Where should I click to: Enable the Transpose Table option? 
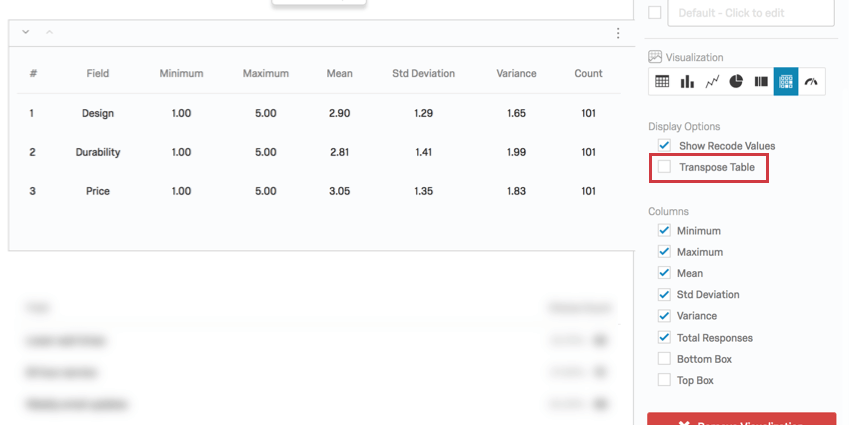[665, 167]
